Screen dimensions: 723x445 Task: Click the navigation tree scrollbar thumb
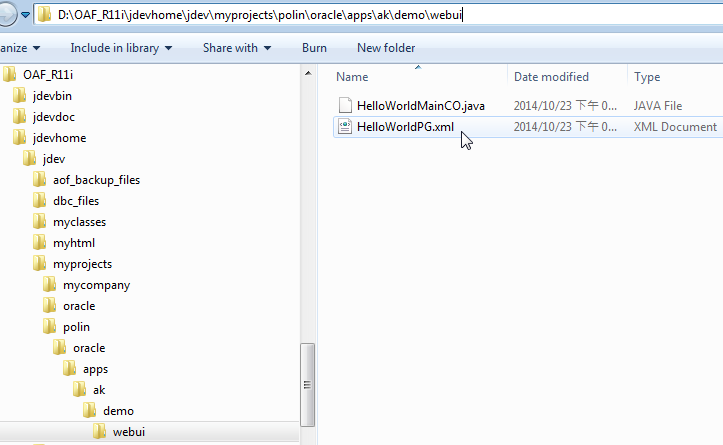pyautogui.click(x=308, y=385)
